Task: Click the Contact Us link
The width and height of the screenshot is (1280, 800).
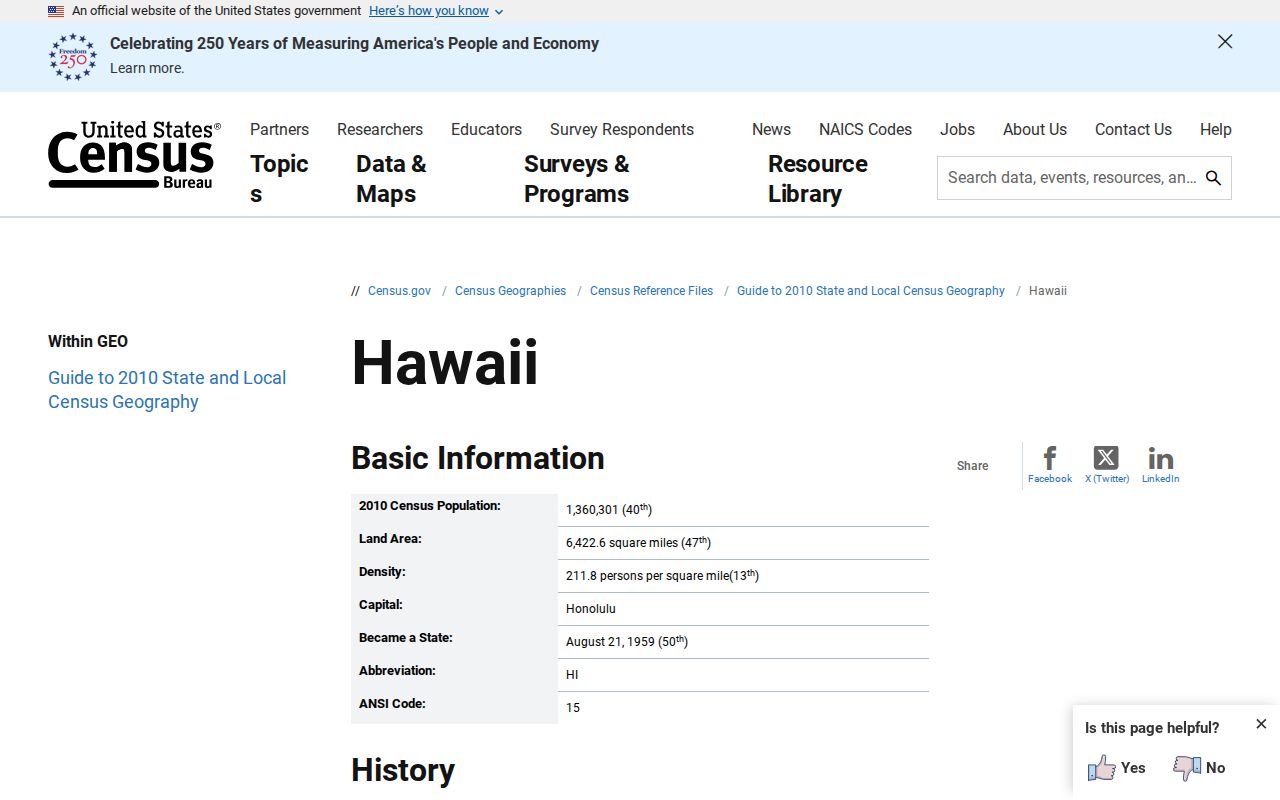Action: point(1133,129)
